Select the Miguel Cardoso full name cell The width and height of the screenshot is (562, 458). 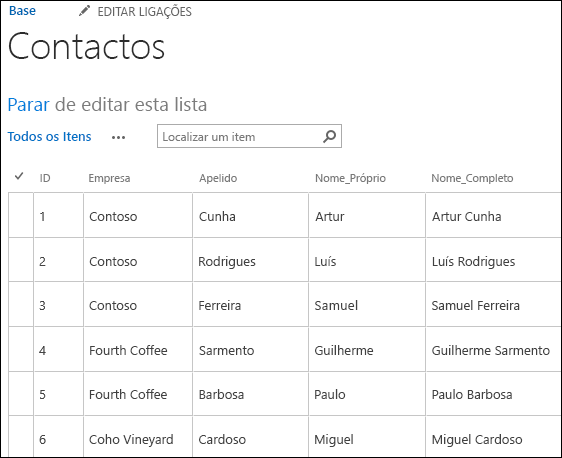(494, 436)
